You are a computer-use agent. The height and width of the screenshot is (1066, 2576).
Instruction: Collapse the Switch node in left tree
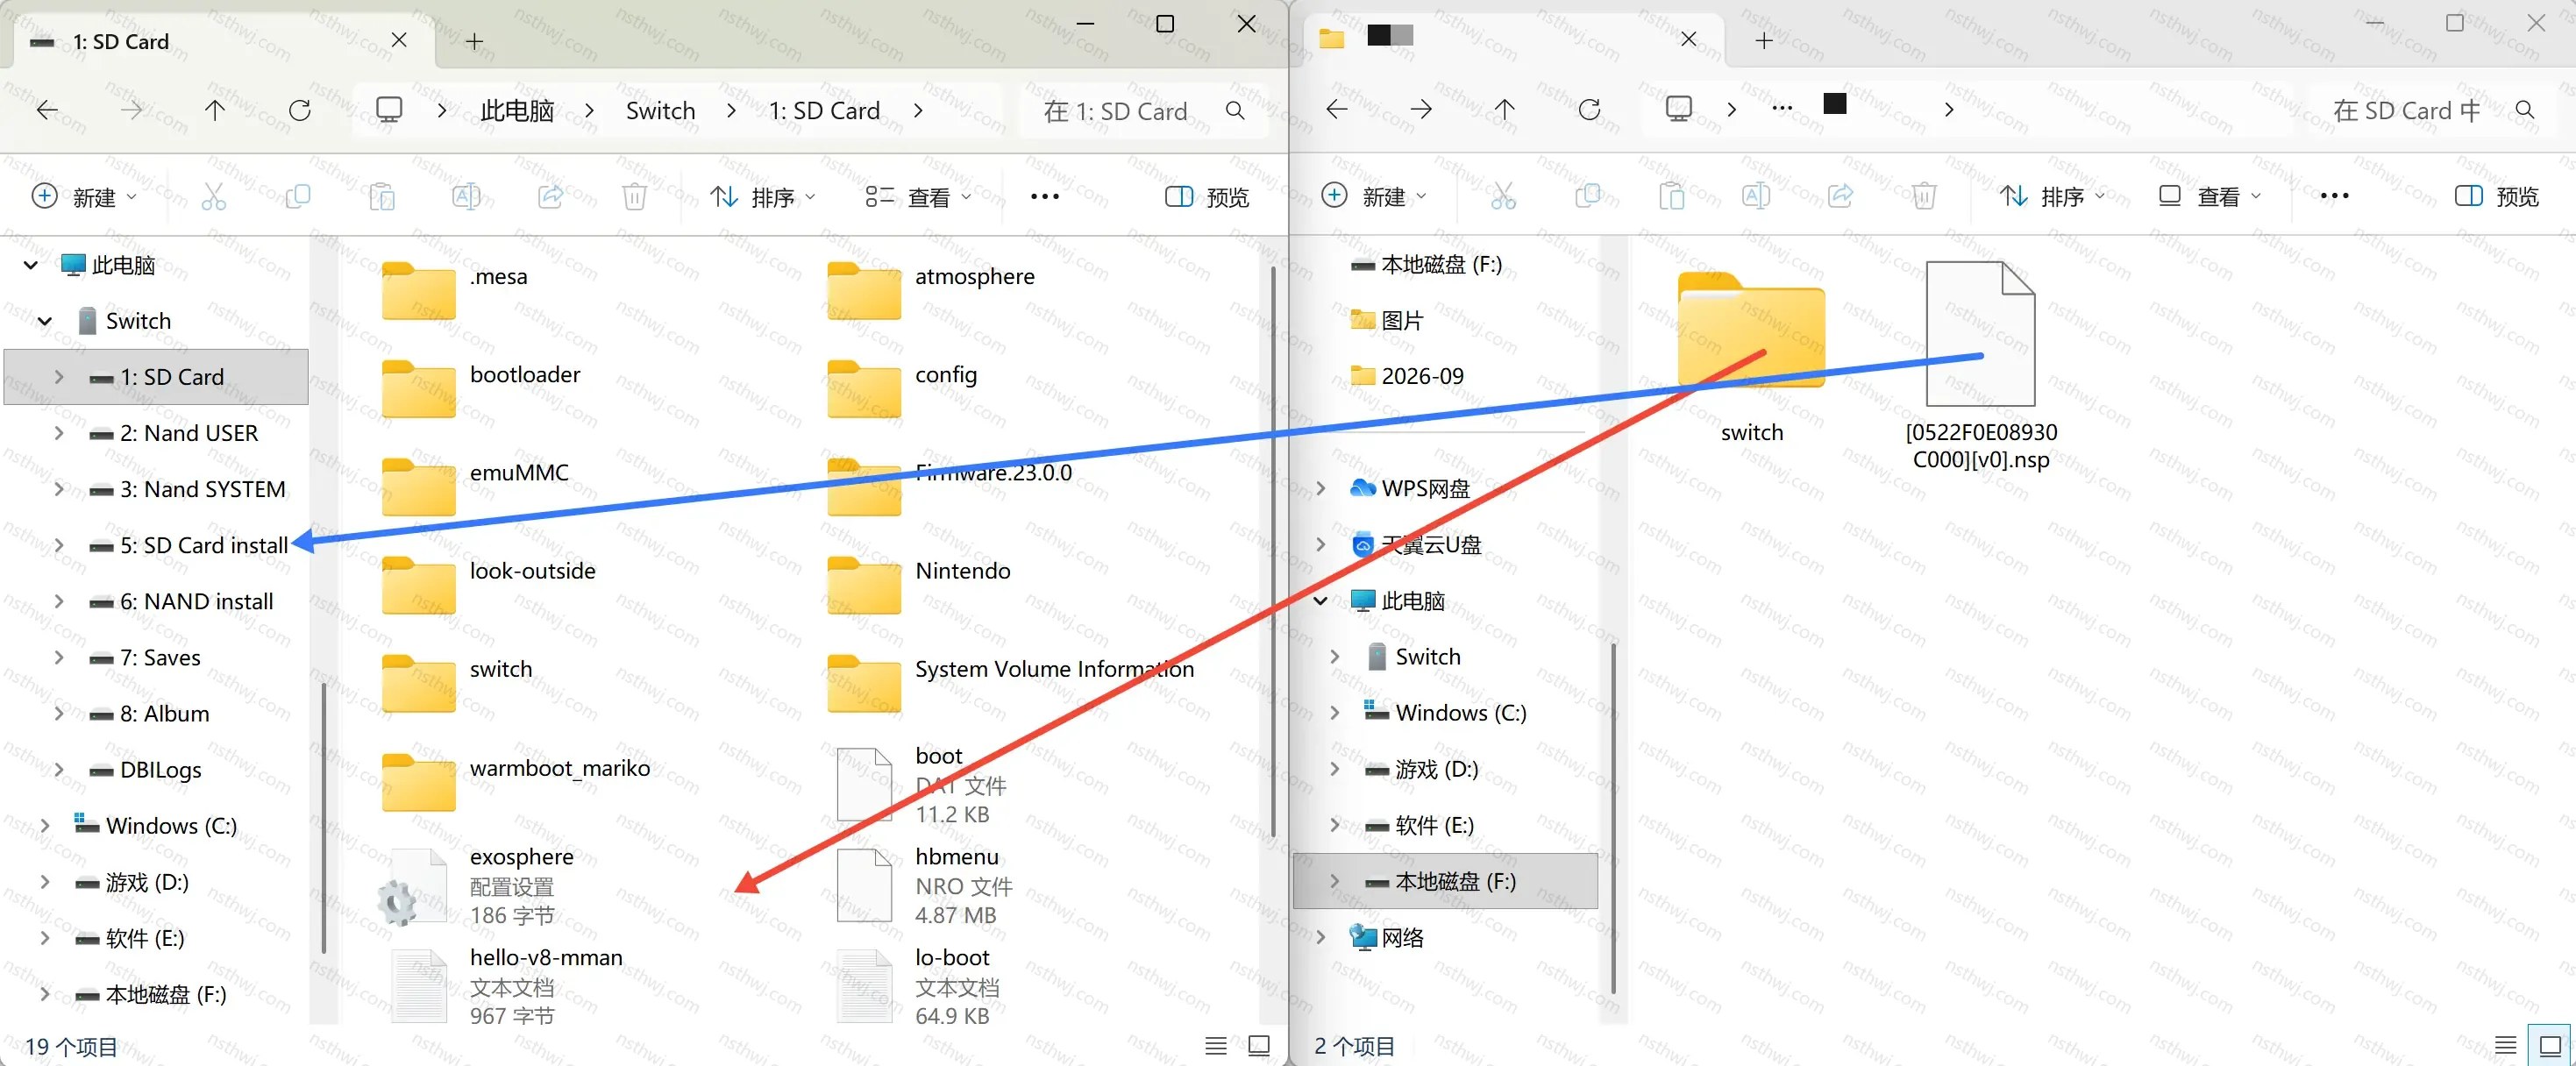coord(44,321)
